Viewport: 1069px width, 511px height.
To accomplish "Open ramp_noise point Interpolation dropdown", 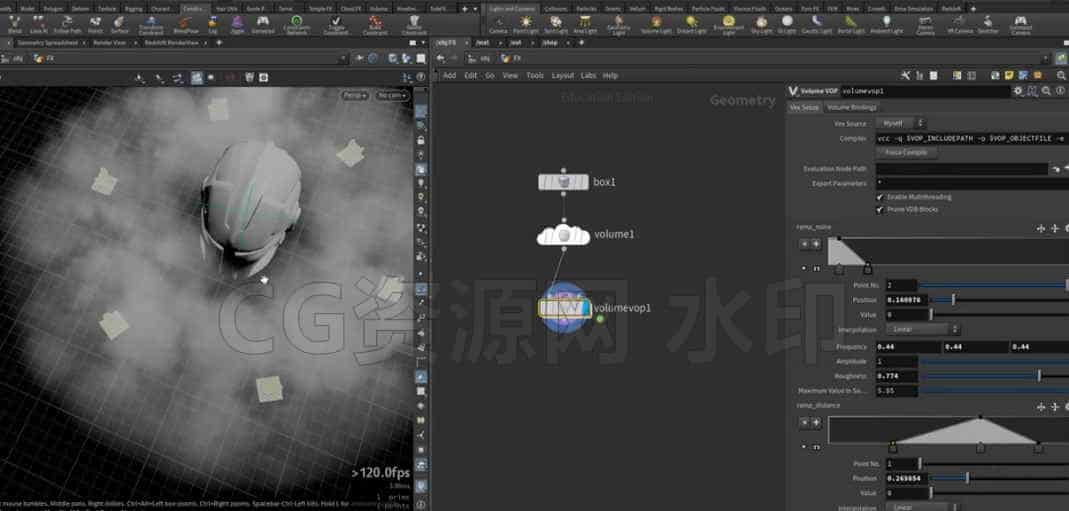I will (x=923, y=329).
